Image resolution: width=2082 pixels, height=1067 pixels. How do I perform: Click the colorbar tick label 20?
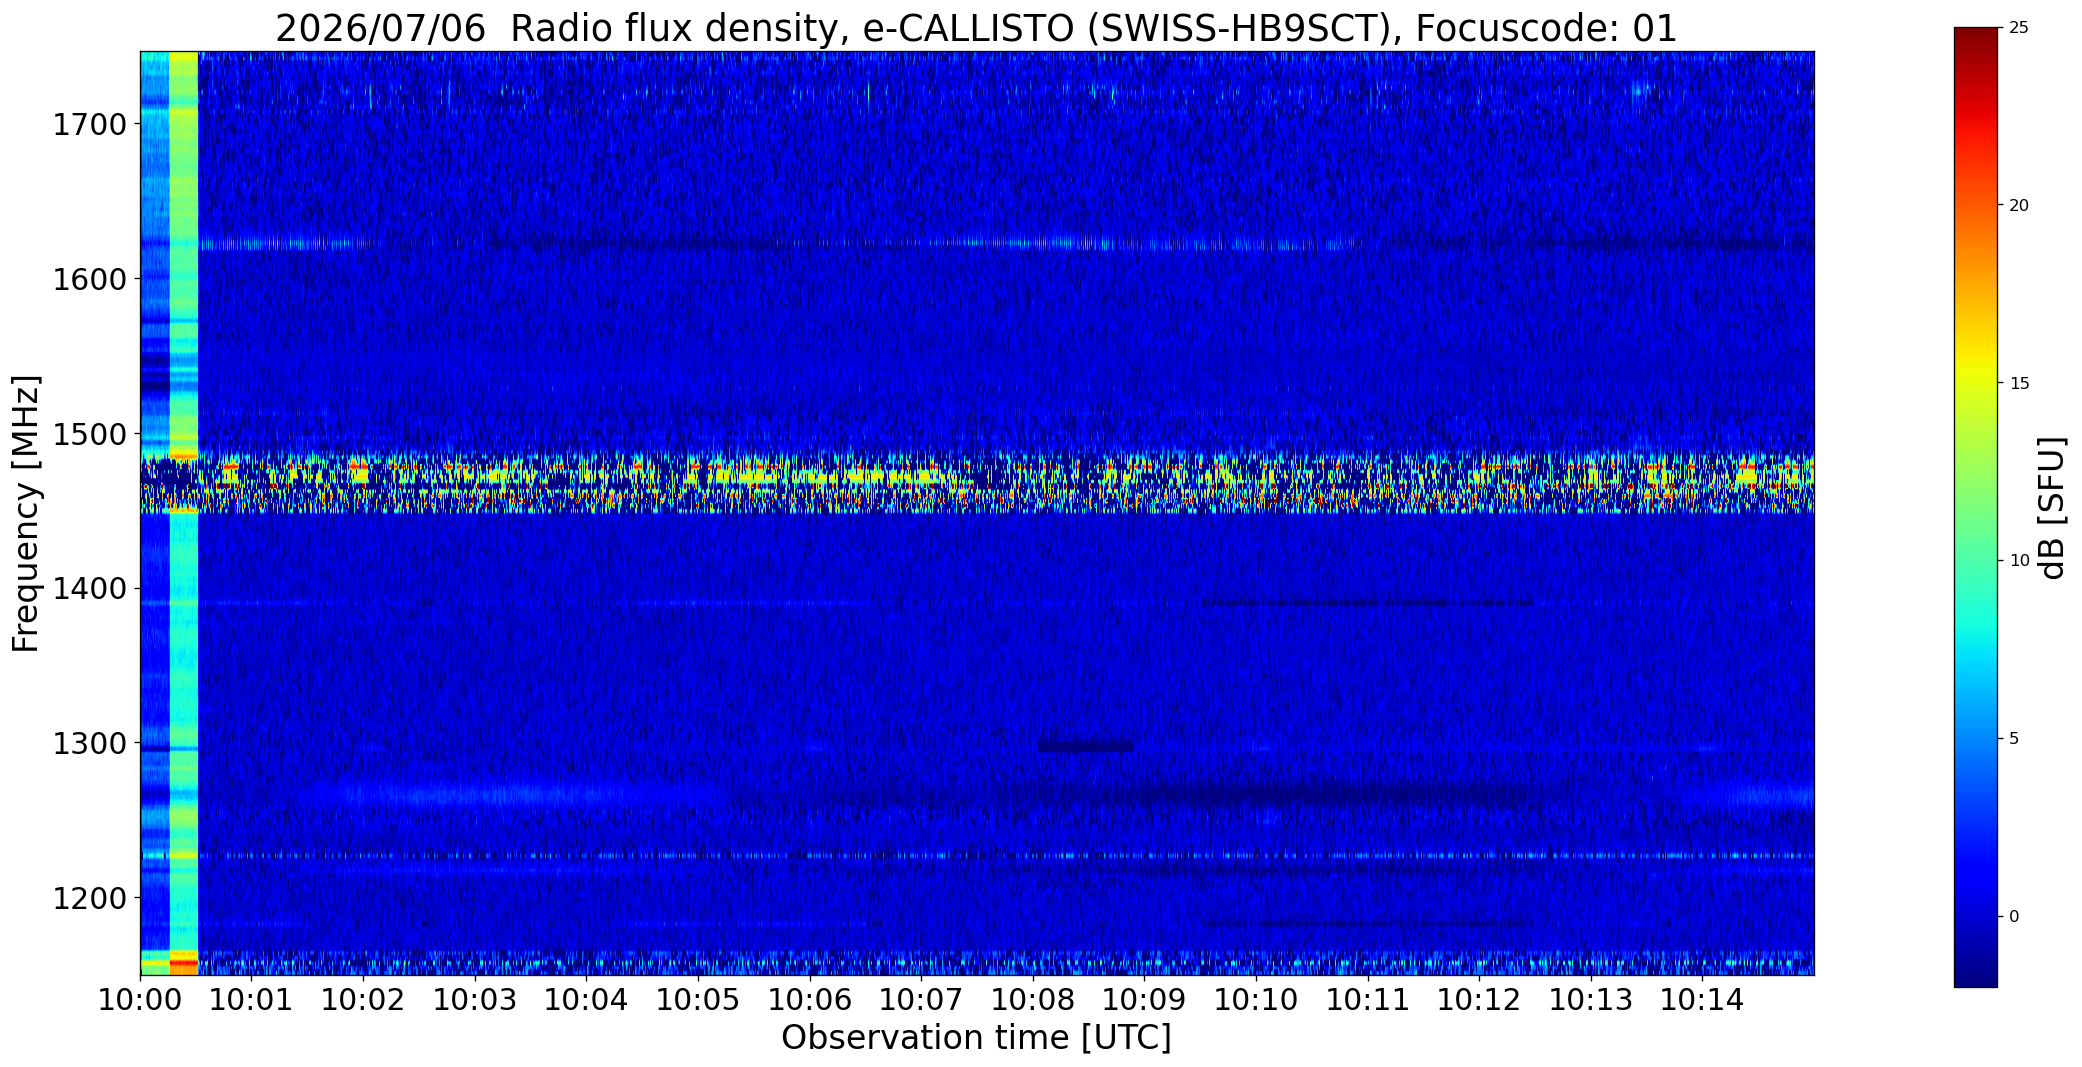[2018, 206]
